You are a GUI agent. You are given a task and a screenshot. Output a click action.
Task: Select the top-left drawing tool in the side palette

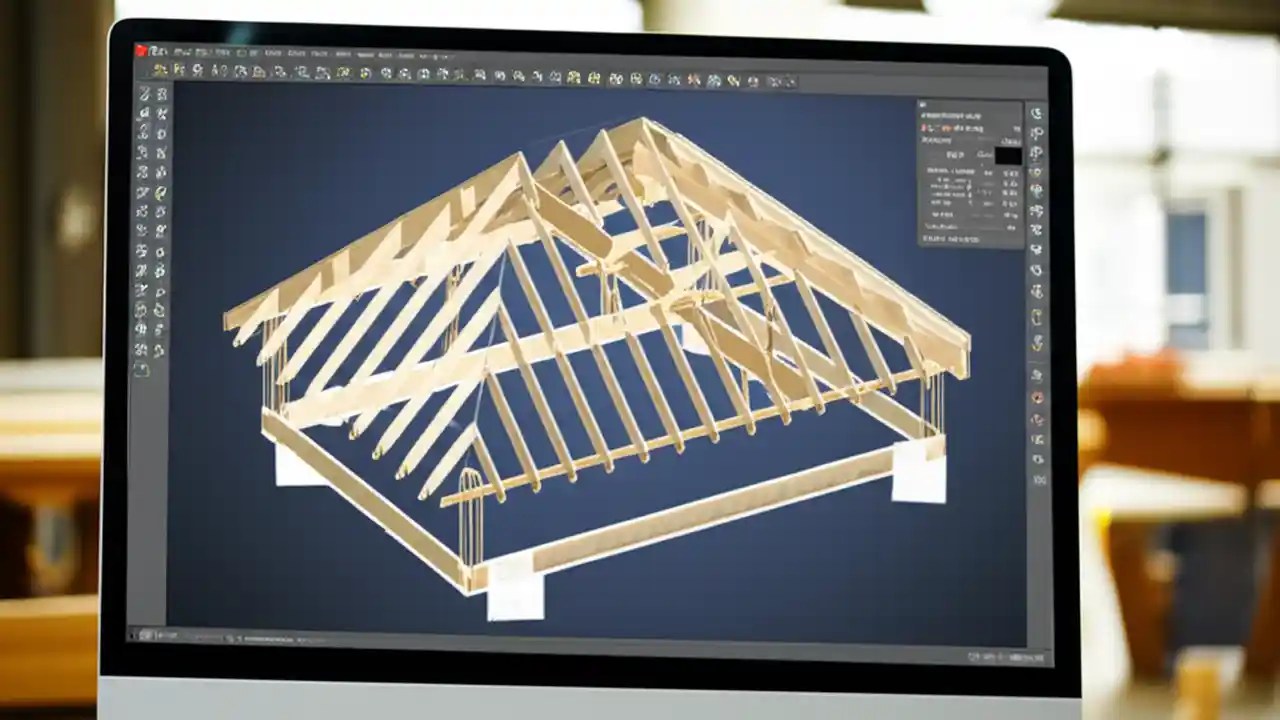(x=146, y=92)
